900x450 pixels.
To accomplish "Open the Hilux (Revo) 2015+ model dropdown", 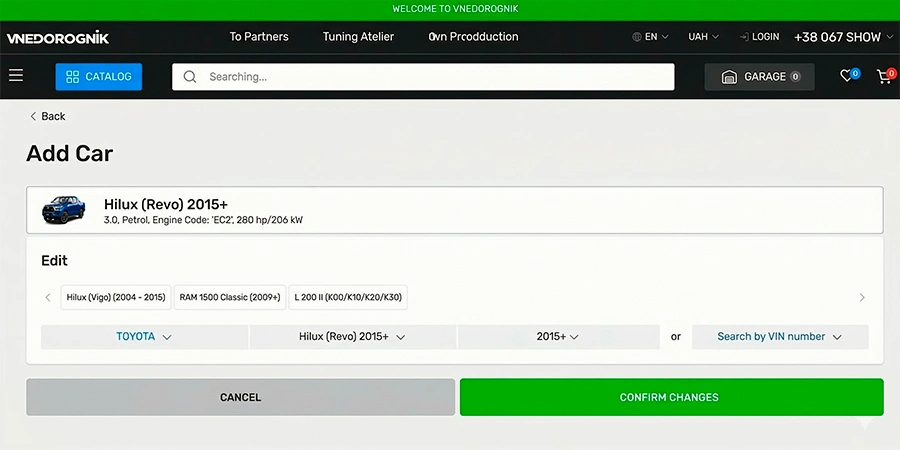I will pos(352,337).
